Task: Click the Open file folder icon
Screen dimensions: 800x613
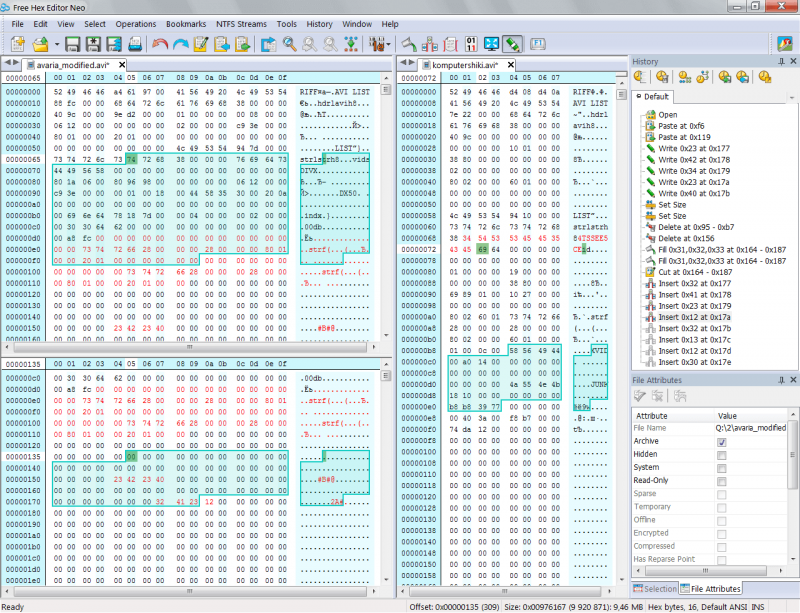Action: pos(40,44)
